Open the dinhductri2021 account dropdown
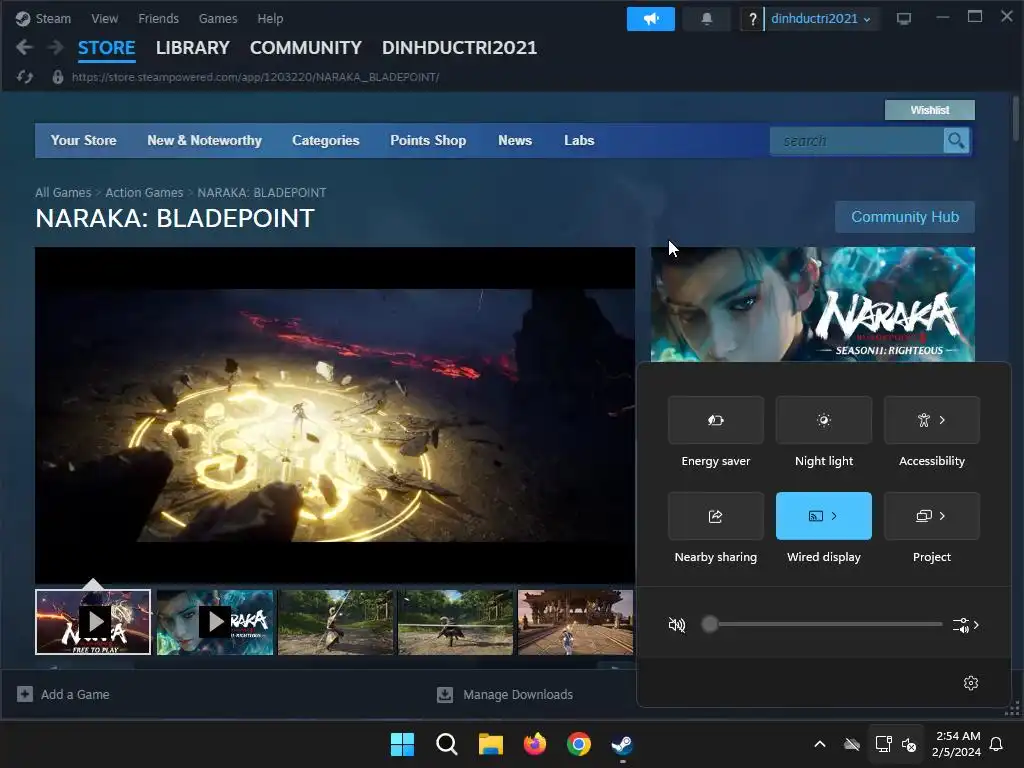The image size is (1024, 768). tap(820, 19)
